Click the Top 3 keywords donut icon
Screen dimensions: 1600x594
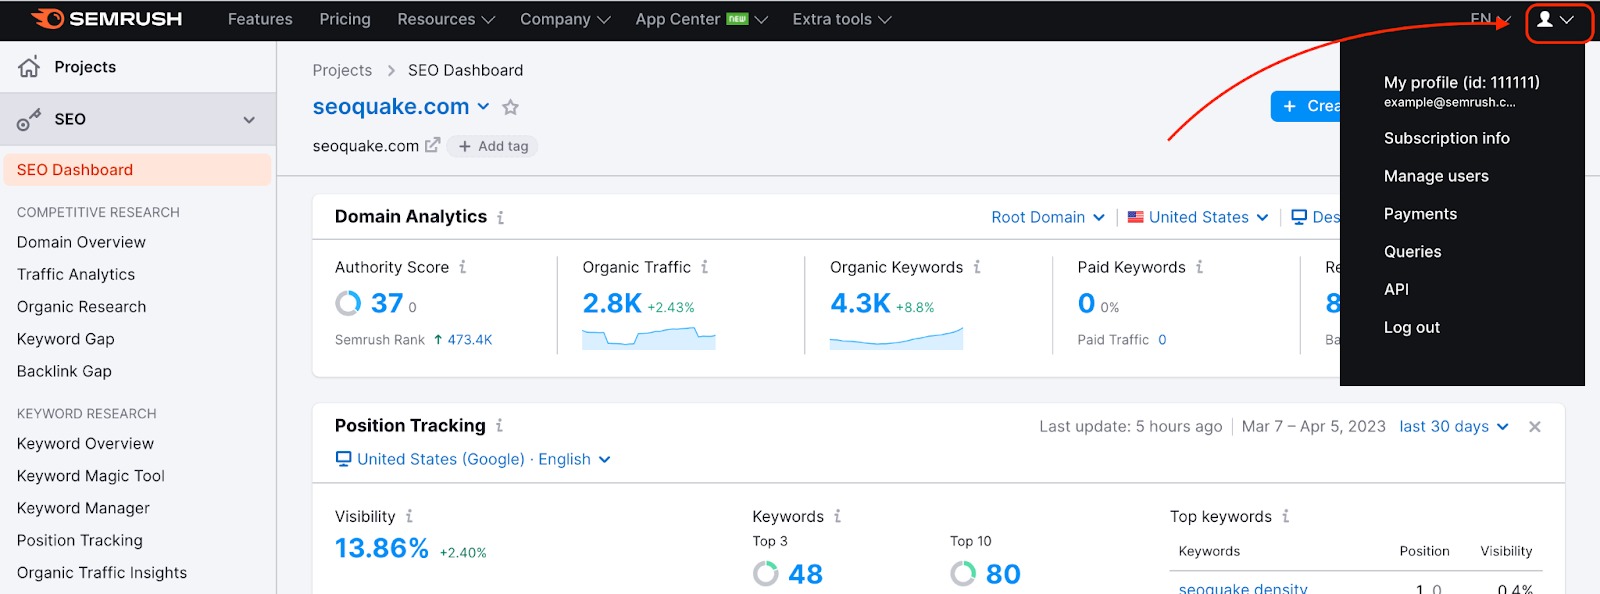pyautogui.click(x=766, y=574)
